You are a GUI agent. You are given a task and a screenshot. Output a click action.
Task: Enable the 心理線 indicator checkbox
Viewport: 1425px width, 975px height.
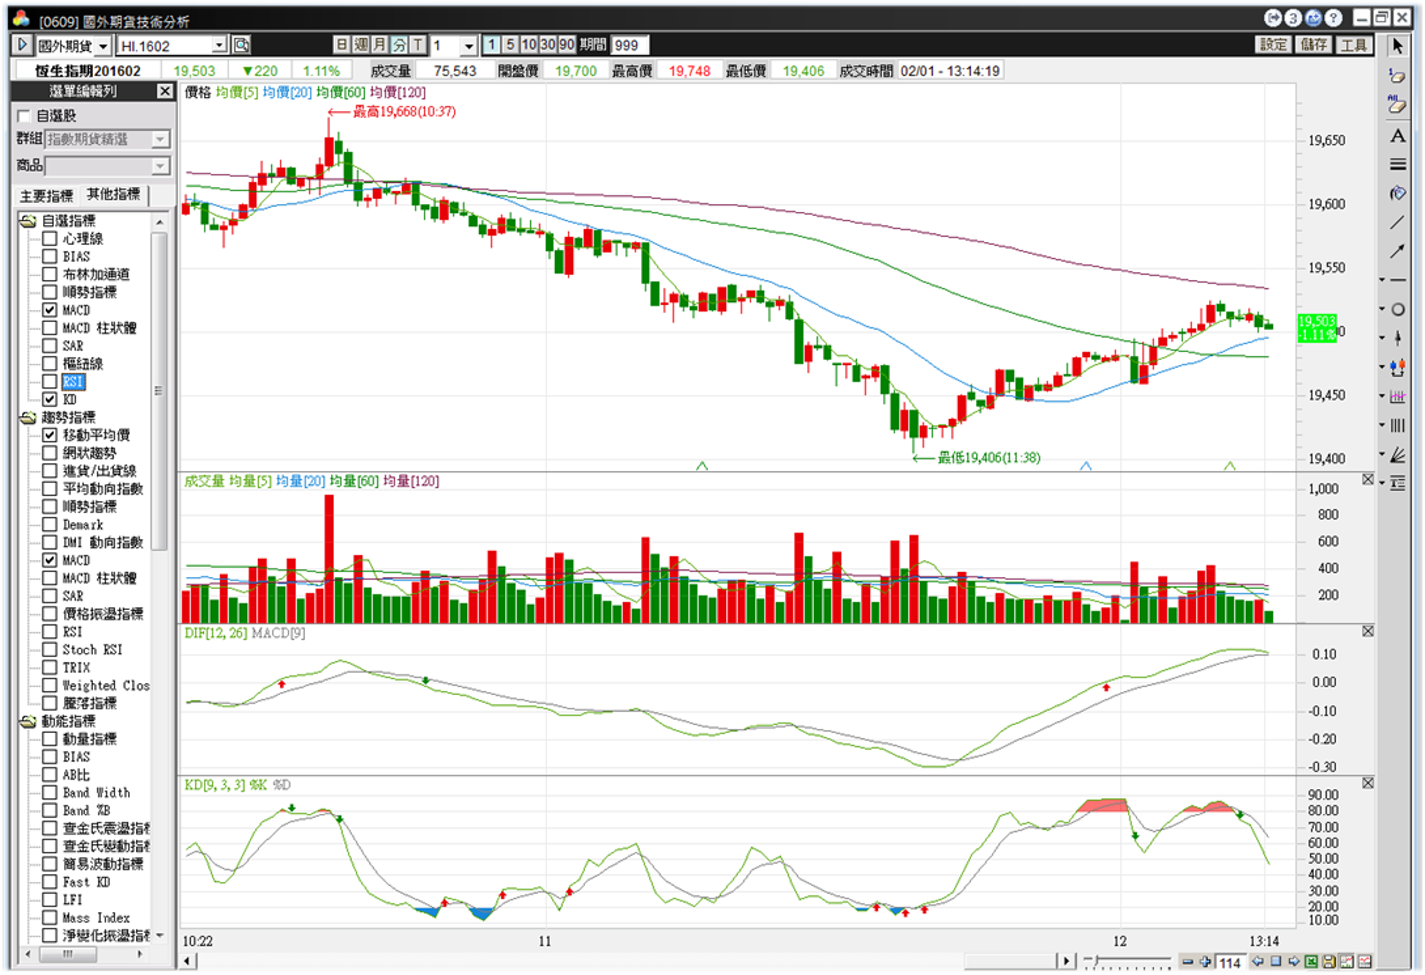(x=49, y=239)
